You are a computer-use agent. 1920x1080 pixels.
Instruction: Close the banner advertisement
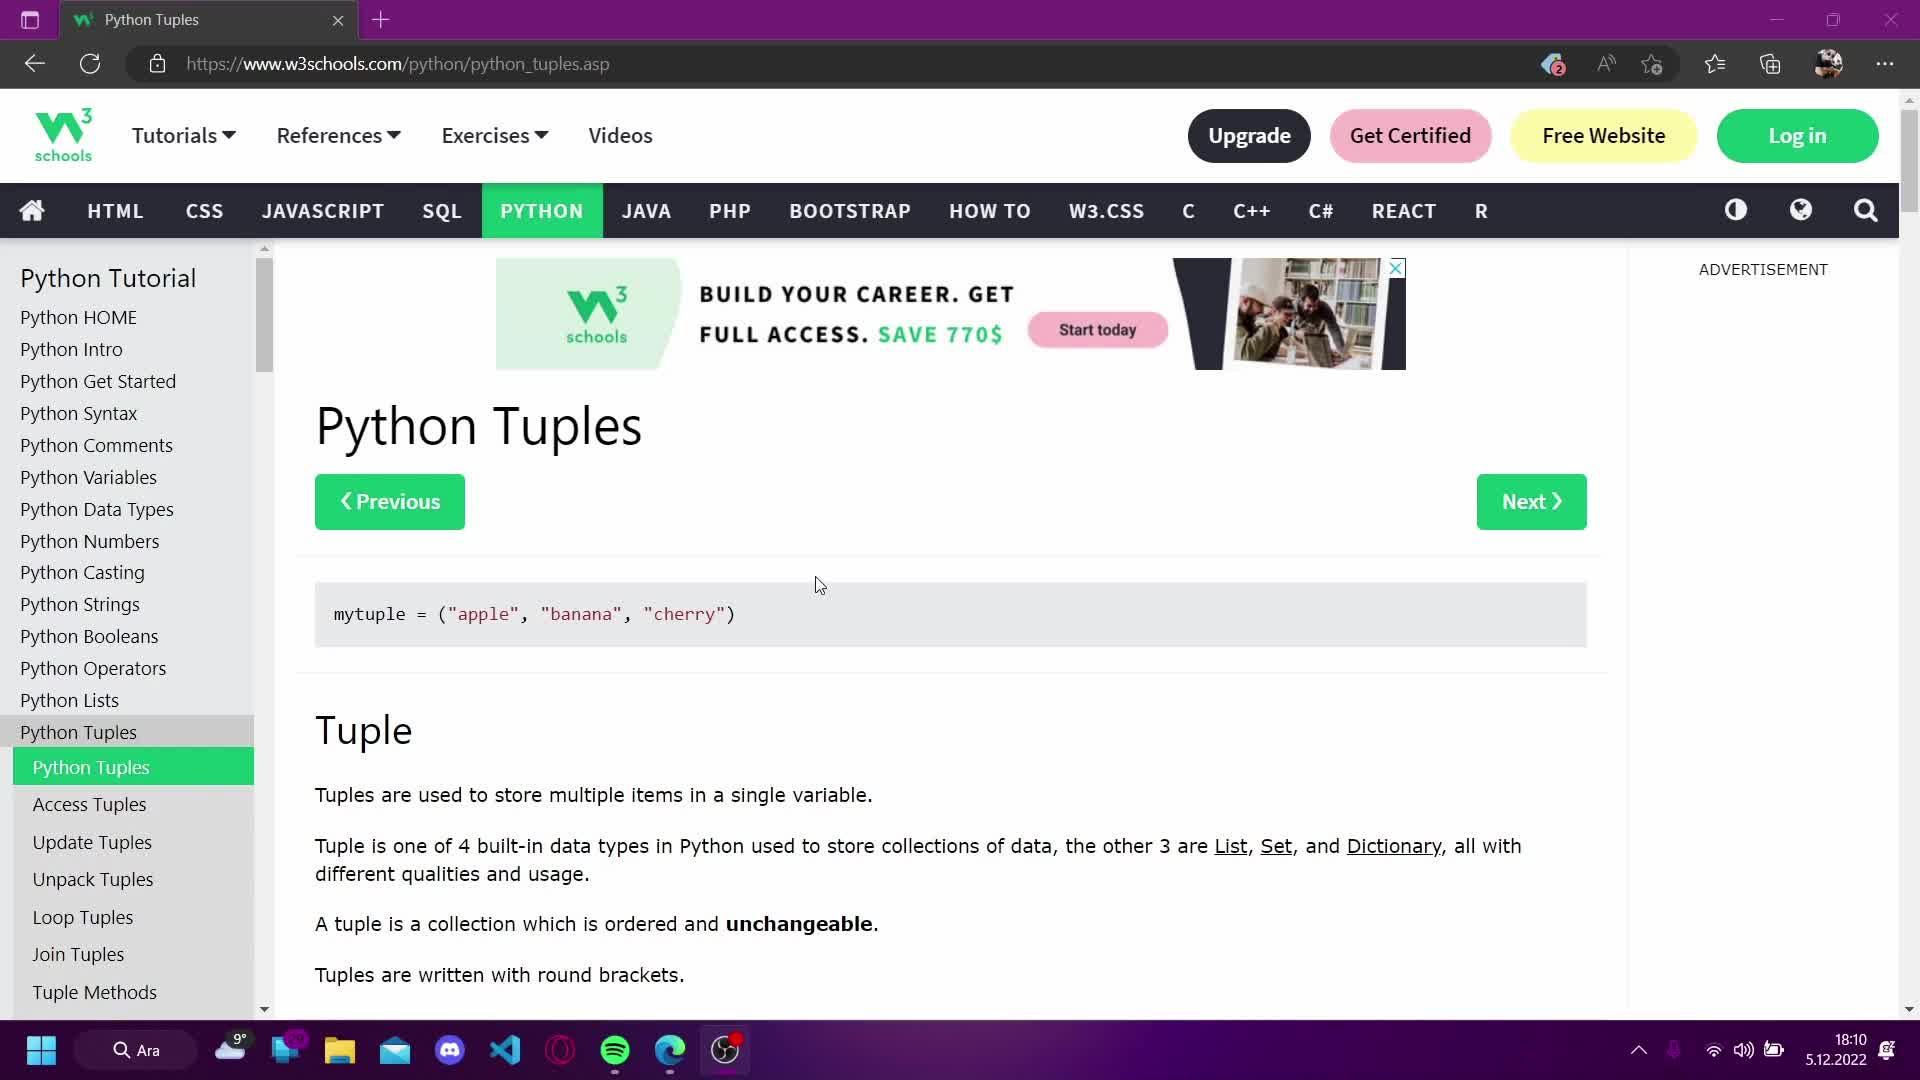(1396, 268)
